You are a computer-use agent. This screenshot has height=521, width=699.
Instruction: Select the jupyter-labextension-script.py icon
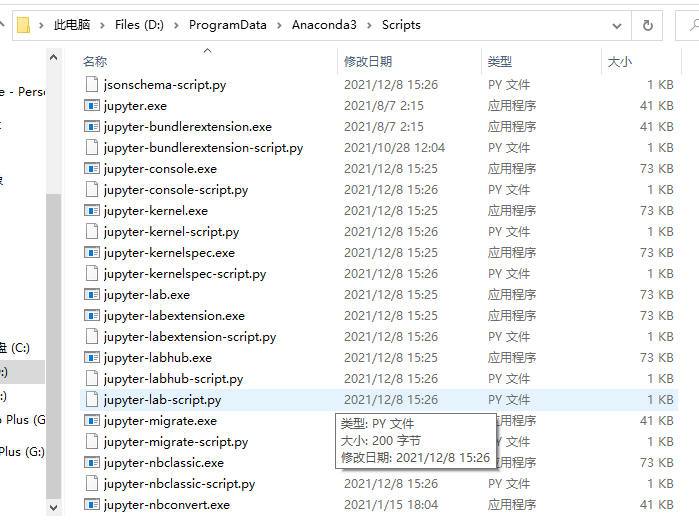click(92, 336)
